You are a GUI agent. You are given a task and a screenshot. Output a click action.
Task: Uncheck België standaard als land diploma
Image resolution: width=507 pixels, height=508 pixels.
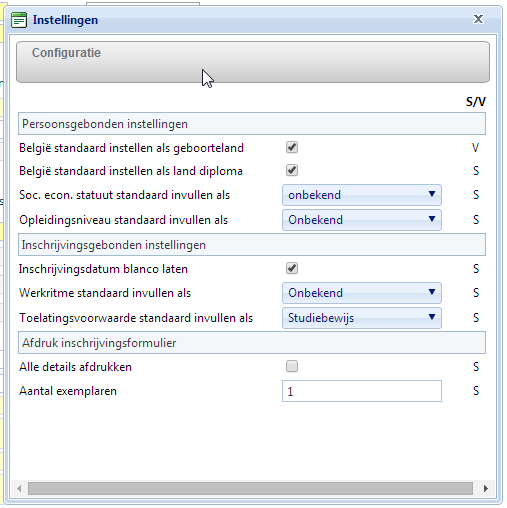coord(292,170)
